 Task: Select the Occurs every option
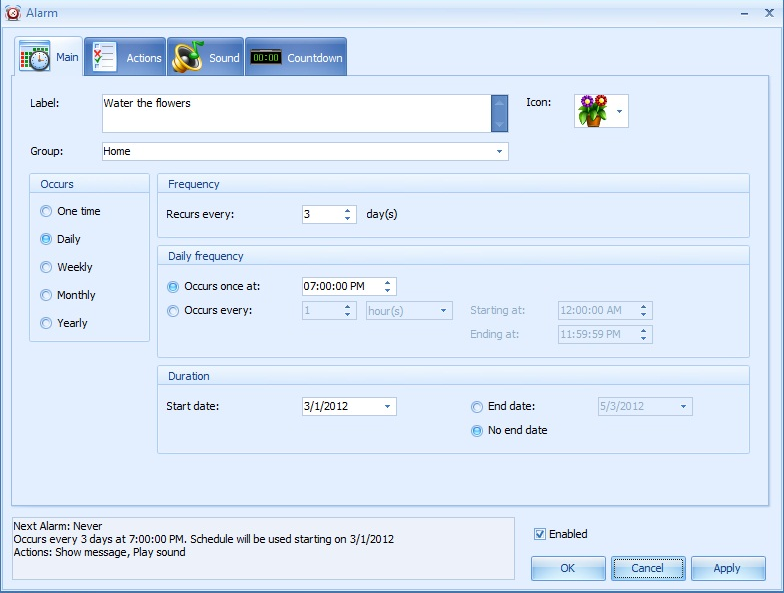point(210,310)
